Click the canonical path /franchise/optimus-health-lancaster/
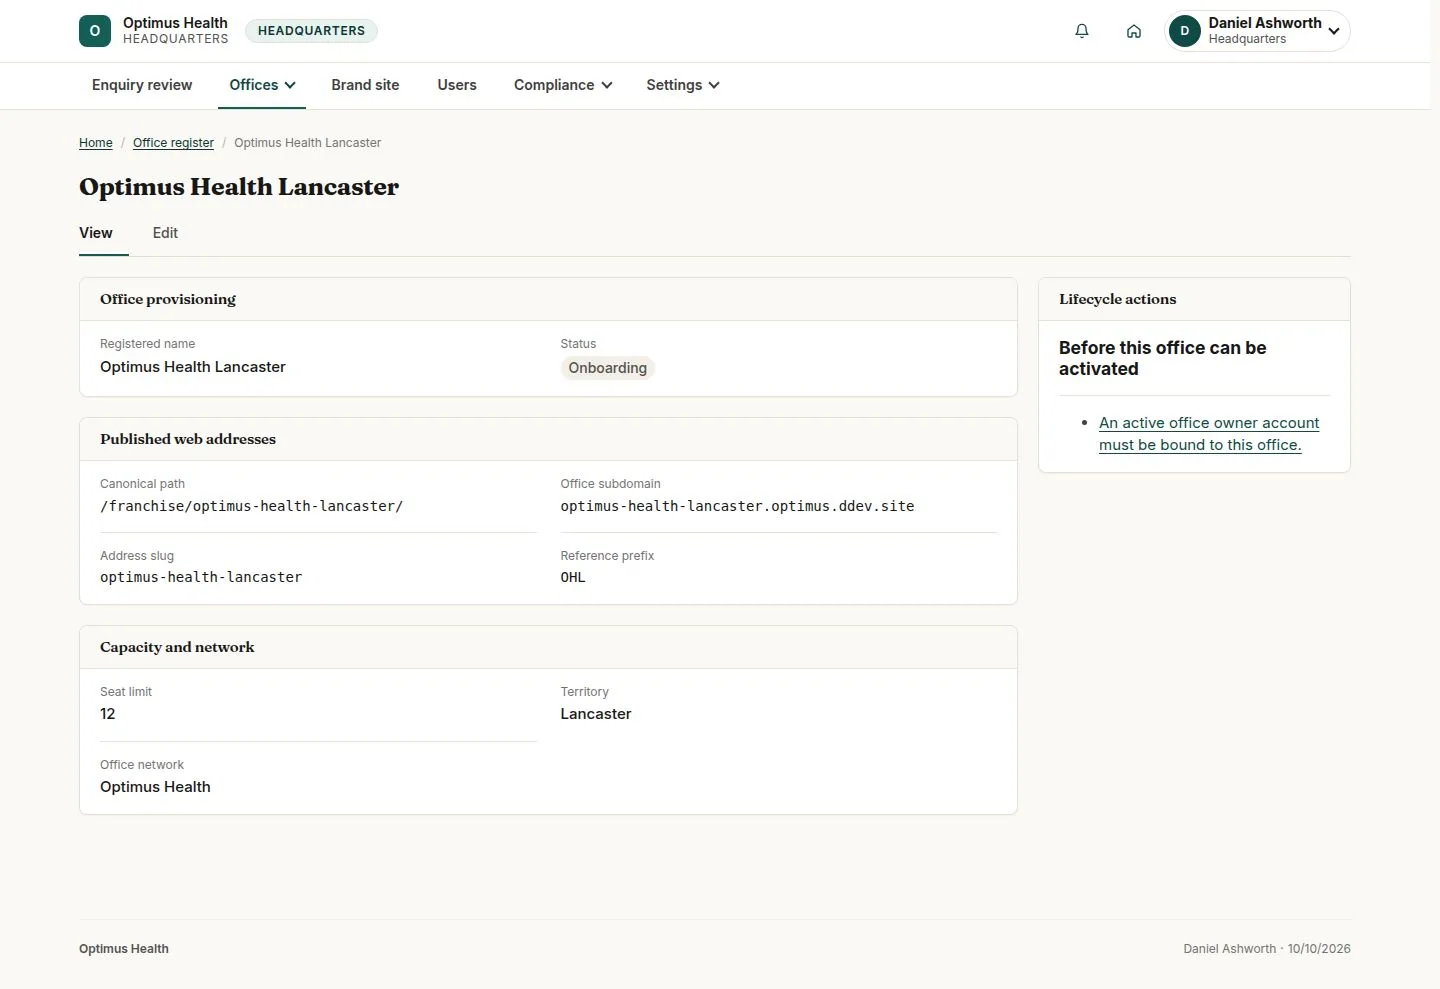 pos(252,506)
